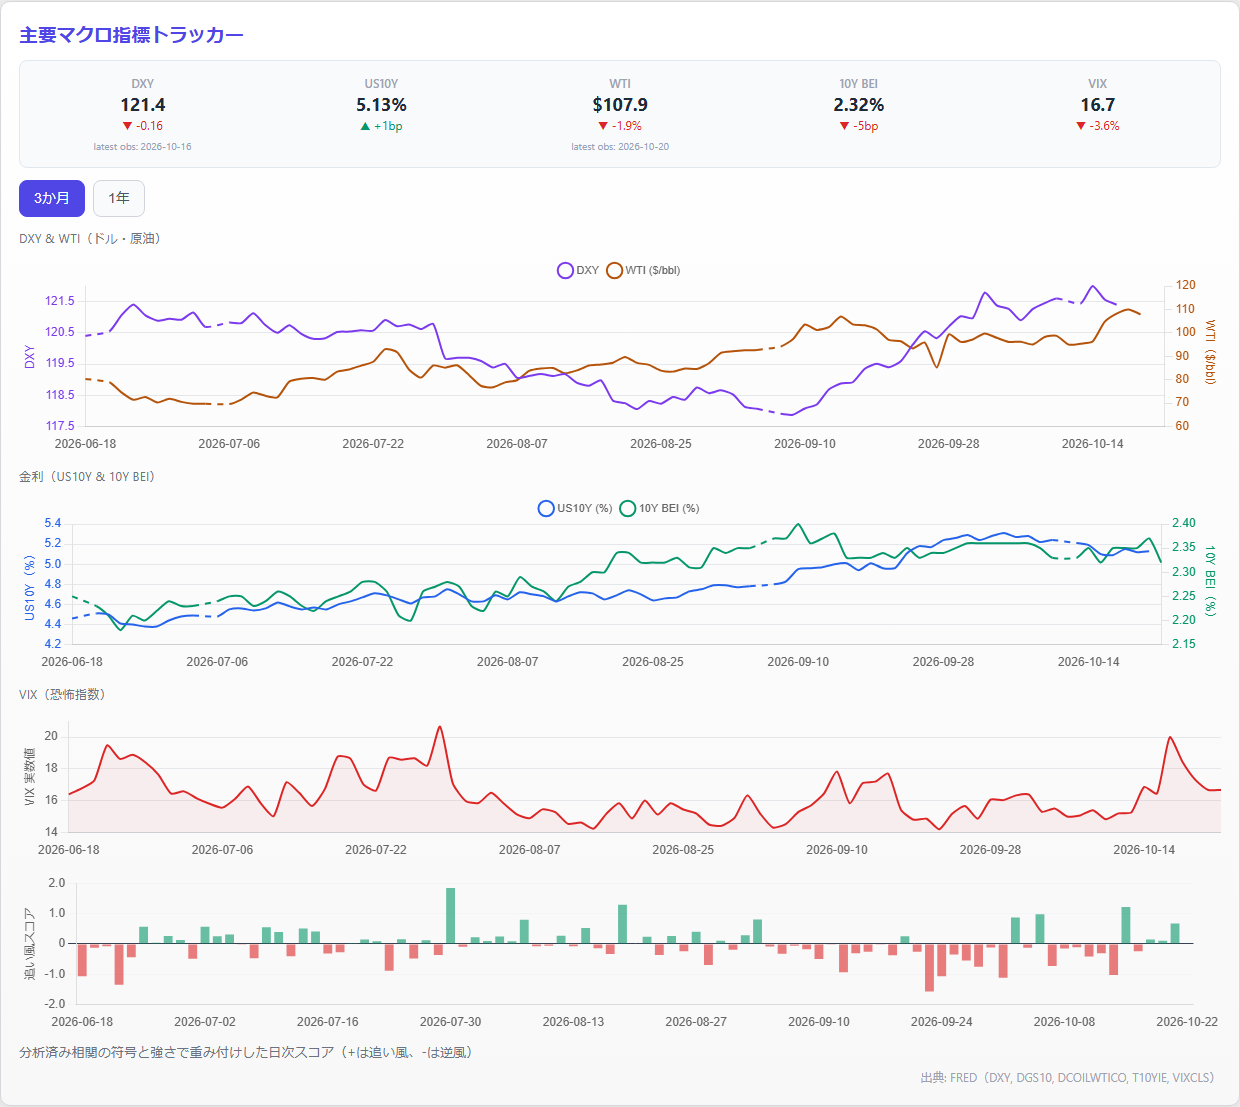
Task: Click the DXY & WTI chart heading
Action: point(90,239)
